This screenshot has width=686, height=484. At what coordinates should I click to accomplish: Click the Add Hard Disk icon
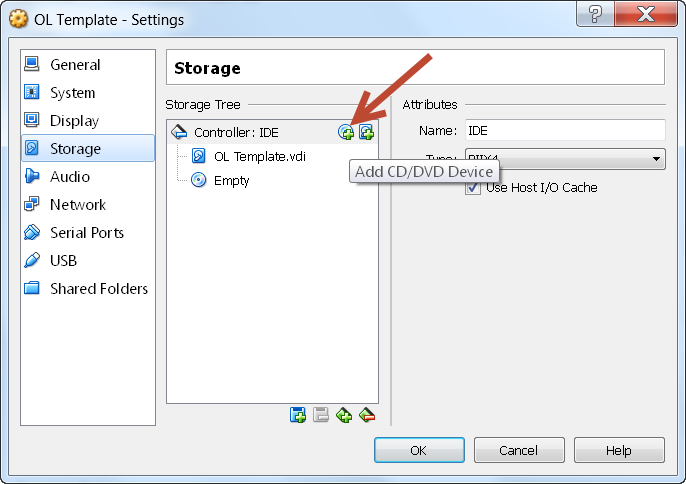pos(366,132)
